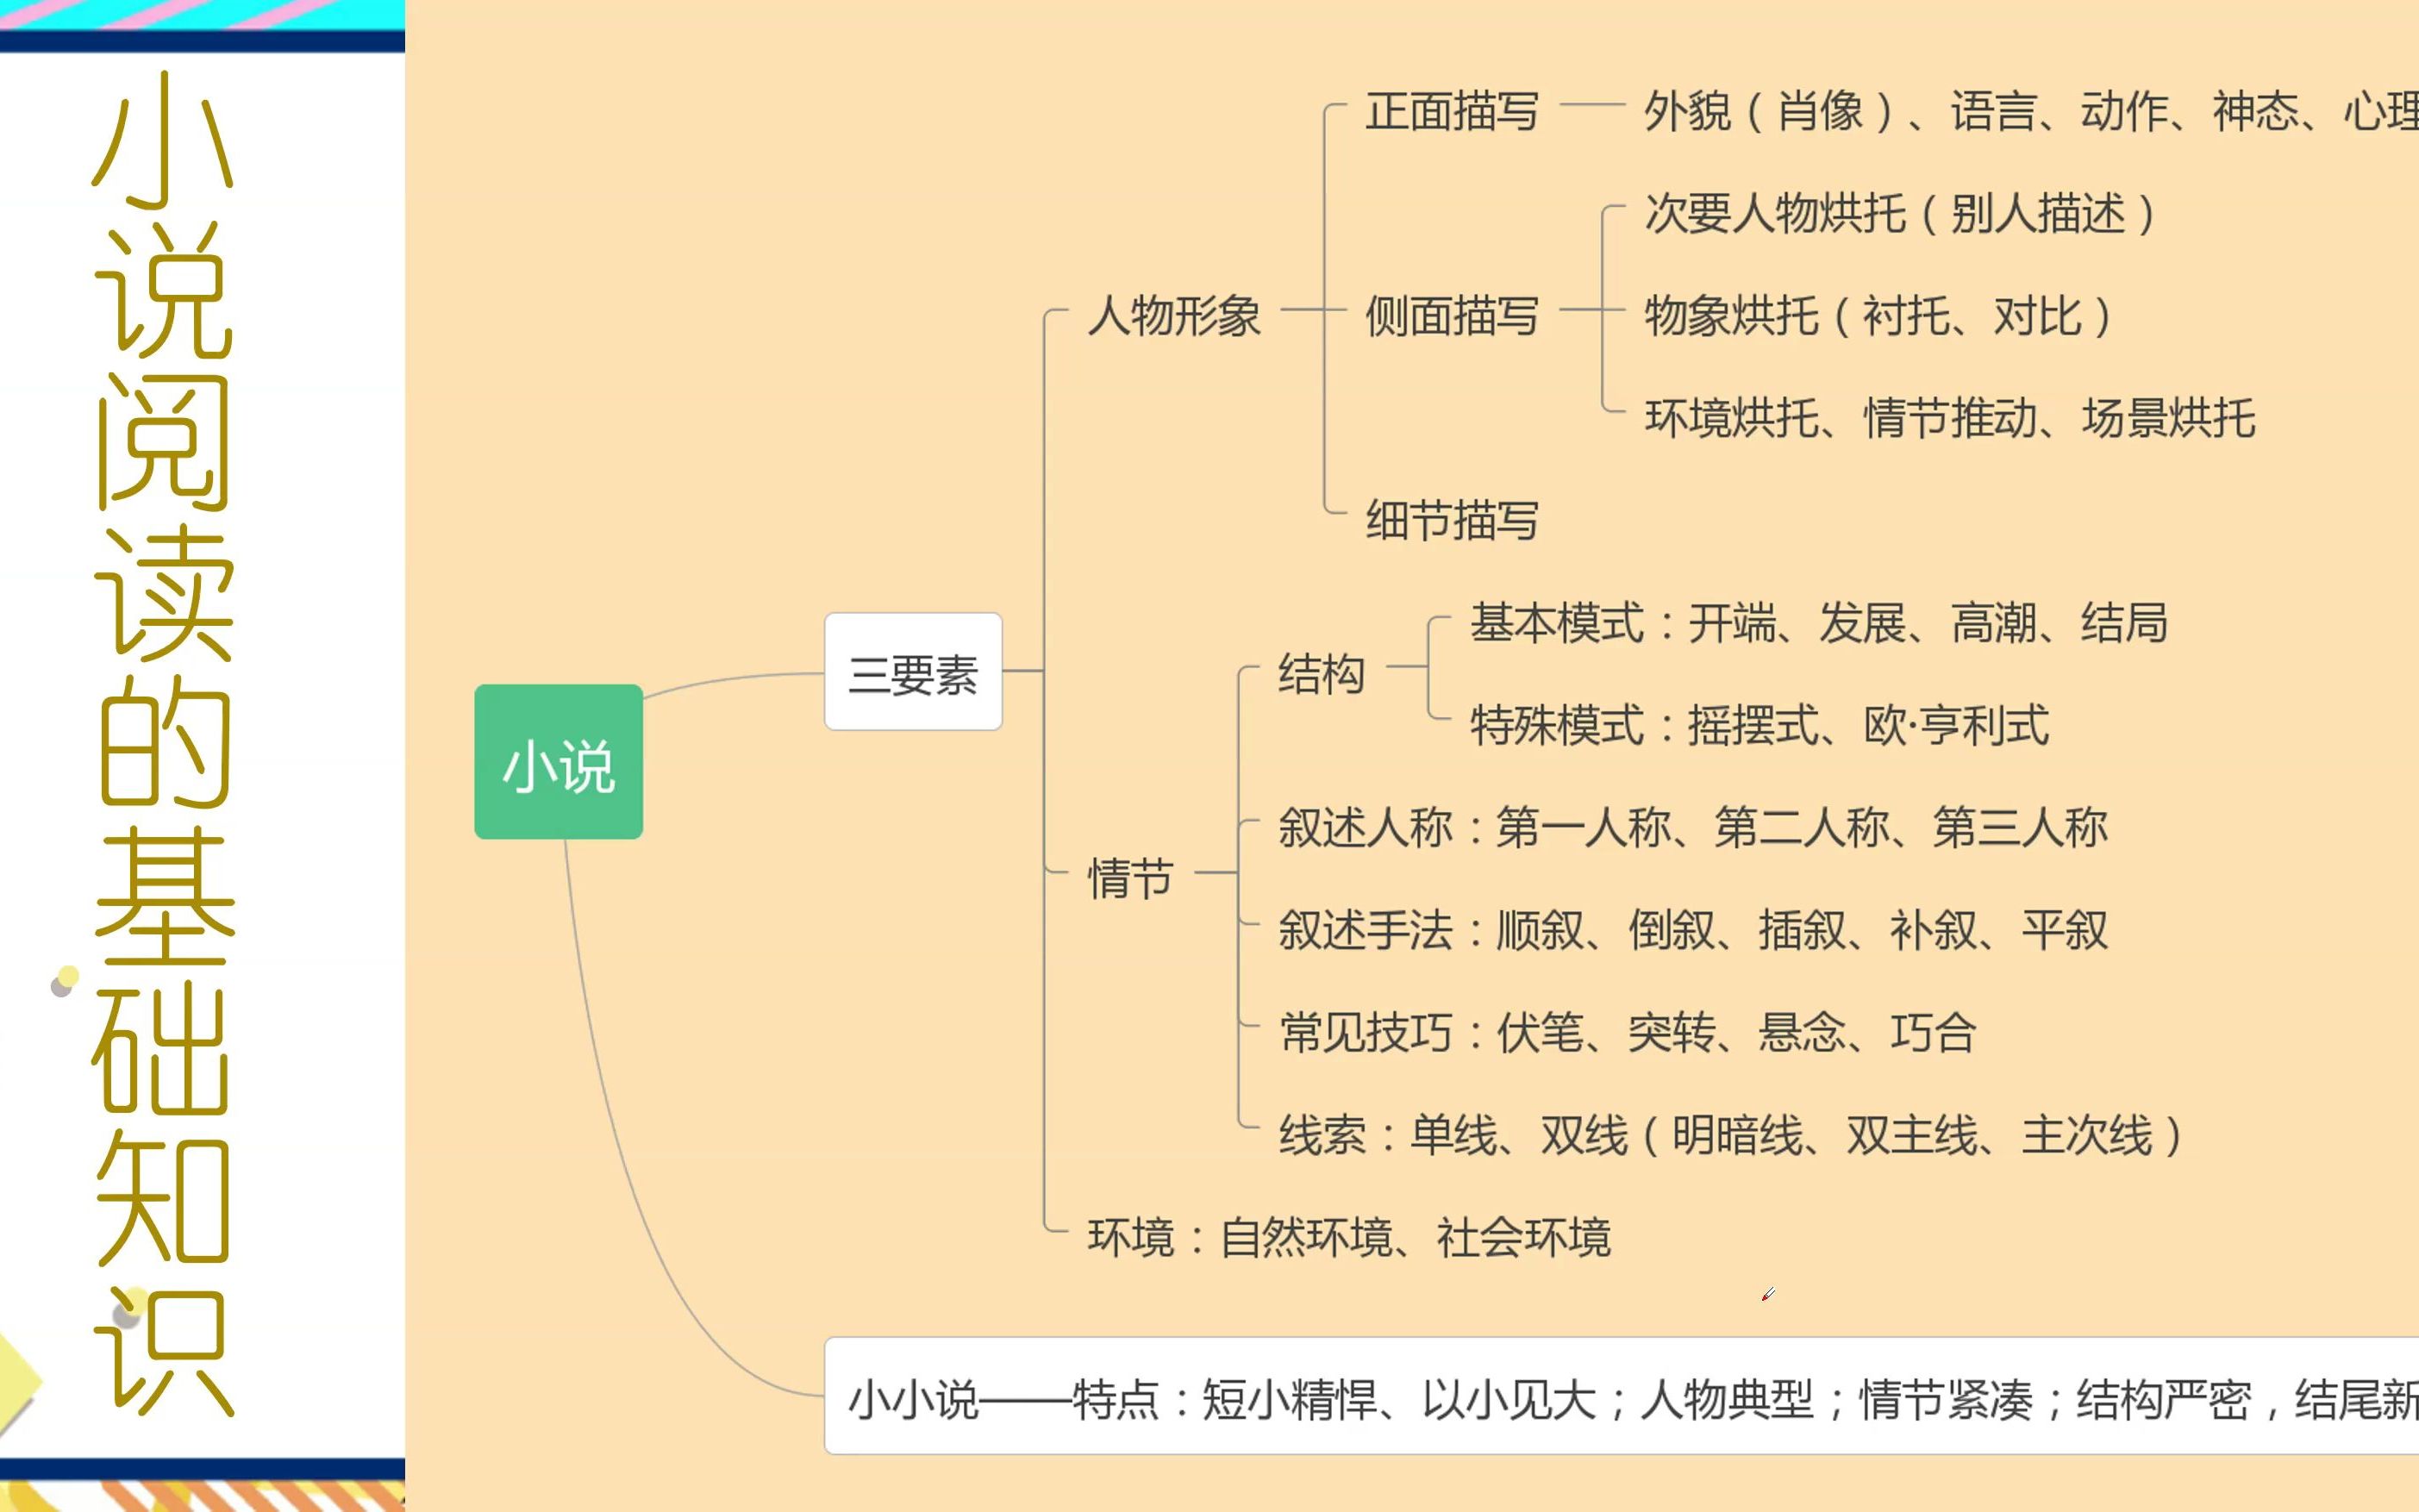Click 叙述手法 narrative technique item

1348,928
